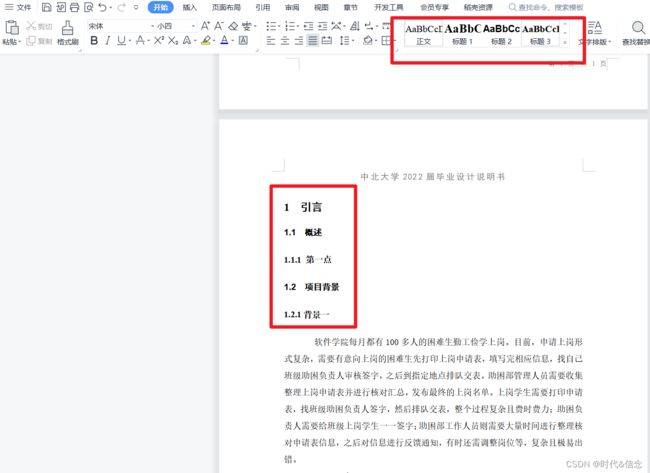Click the character border boxed A icon
650x473 pixels.
click(x=243, y=40)
